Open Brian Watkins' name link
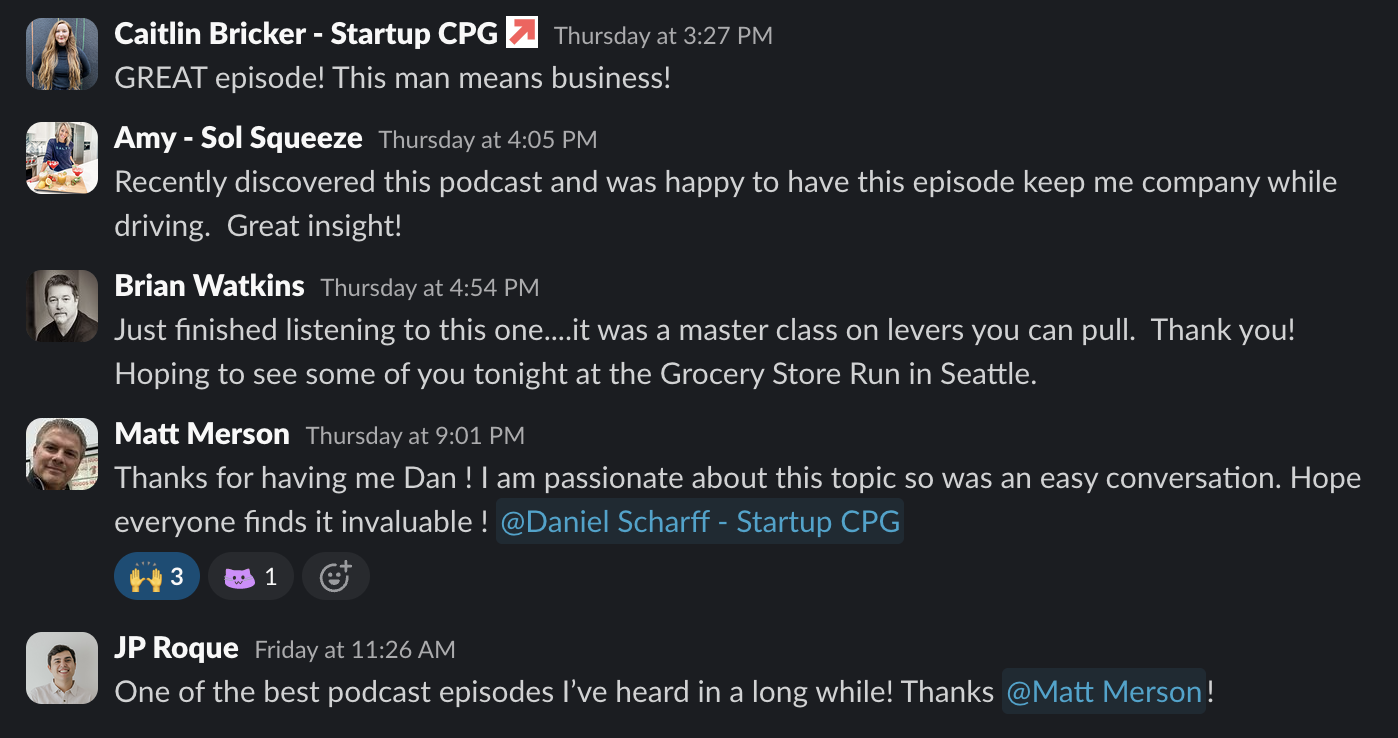1398x738 pixels. point(209,286)
